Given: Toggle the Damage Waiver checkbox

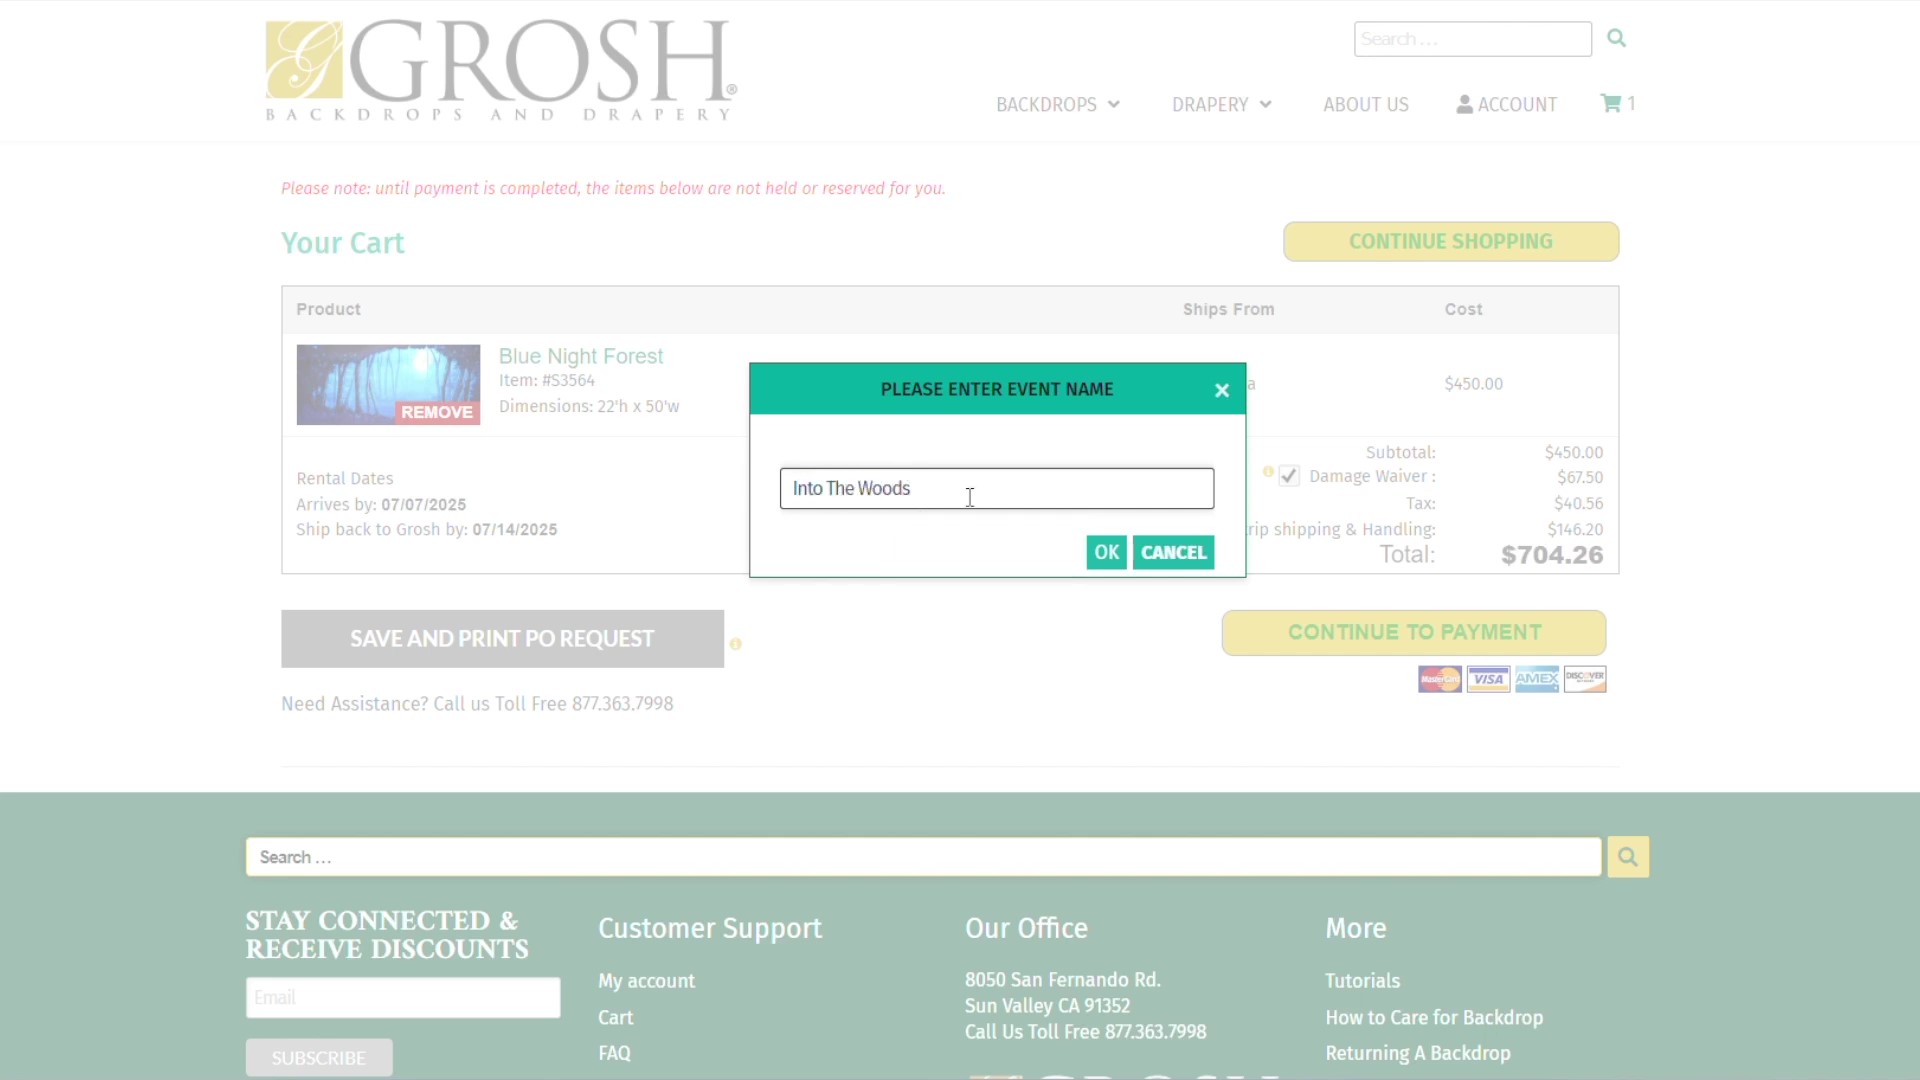Looking at the screenshot, I should 1289,477.
